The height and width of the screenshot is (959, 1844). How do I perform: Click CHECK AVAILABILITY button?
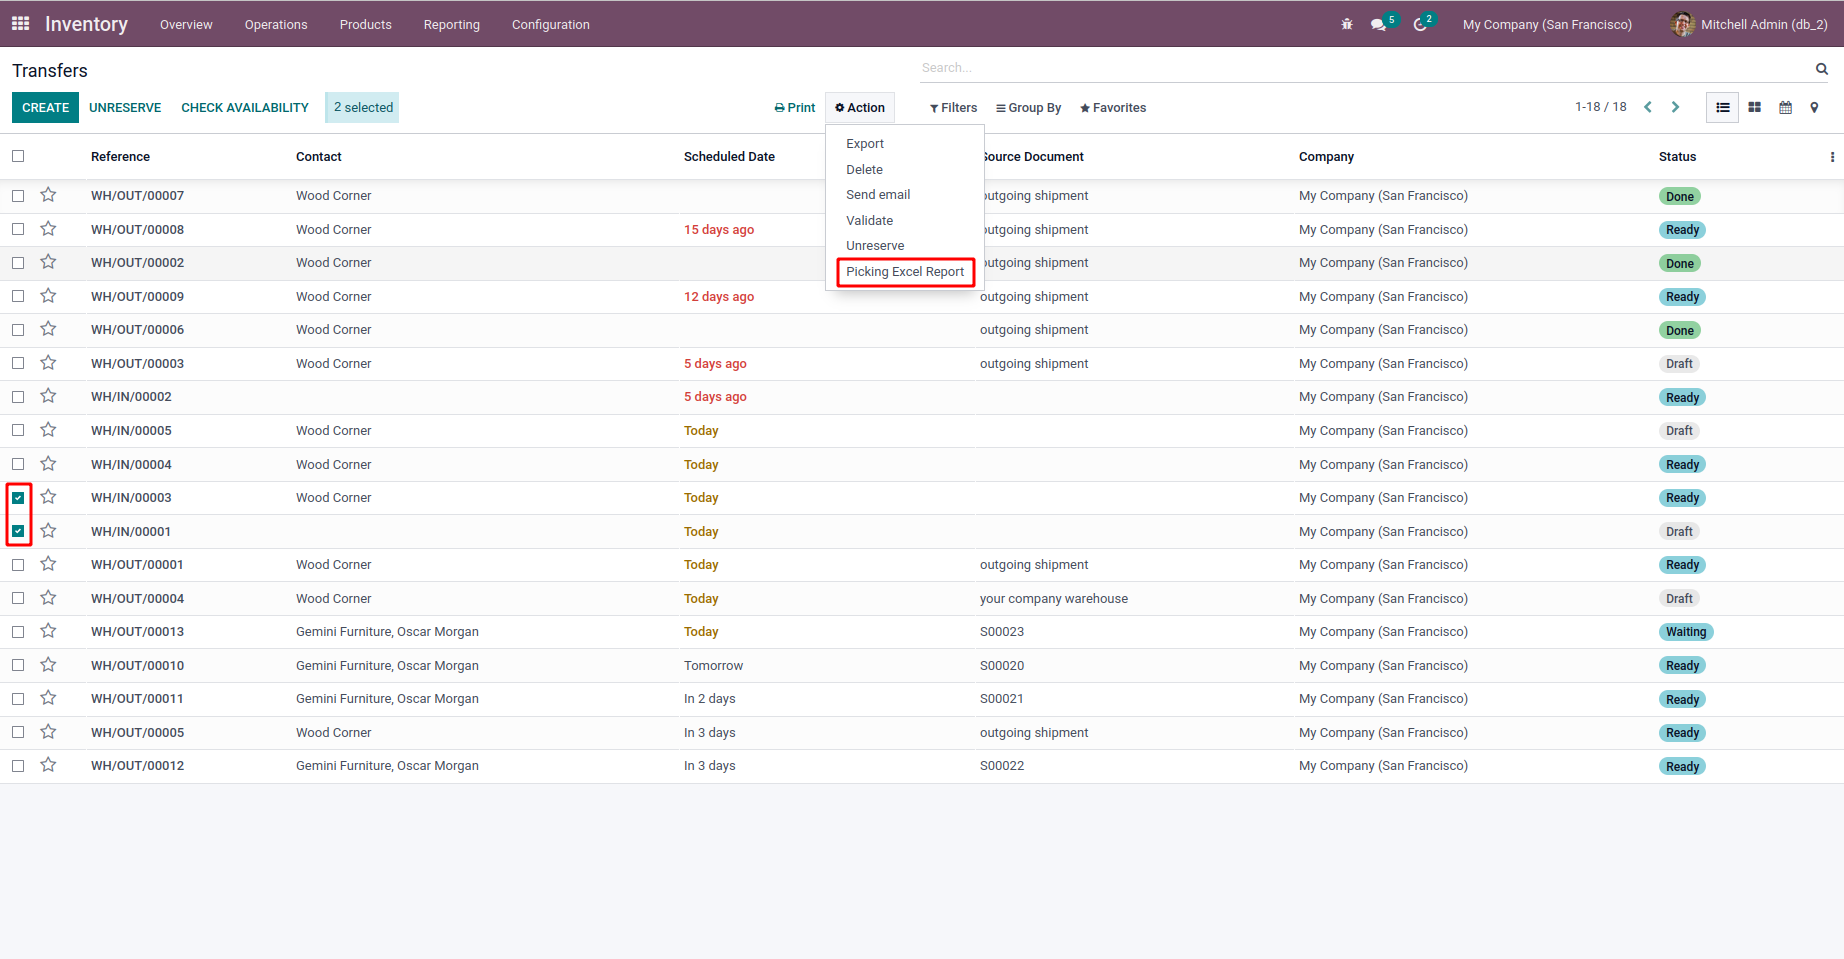(x=245, y=107)
